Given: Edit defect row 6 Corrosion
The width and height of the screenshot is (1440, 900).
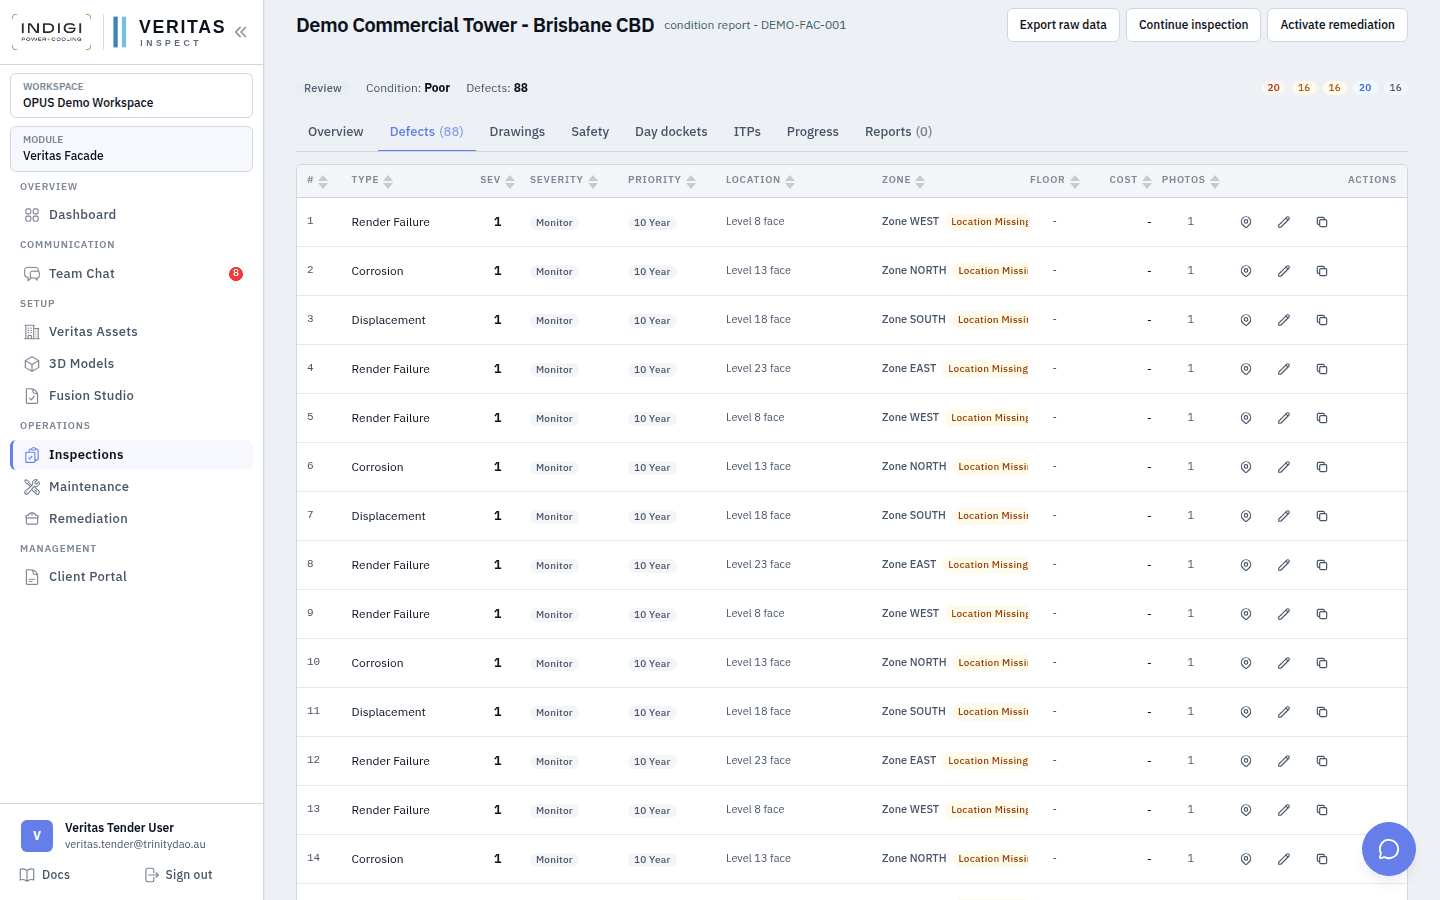Looking at the screenshot, I should 1284,467.
